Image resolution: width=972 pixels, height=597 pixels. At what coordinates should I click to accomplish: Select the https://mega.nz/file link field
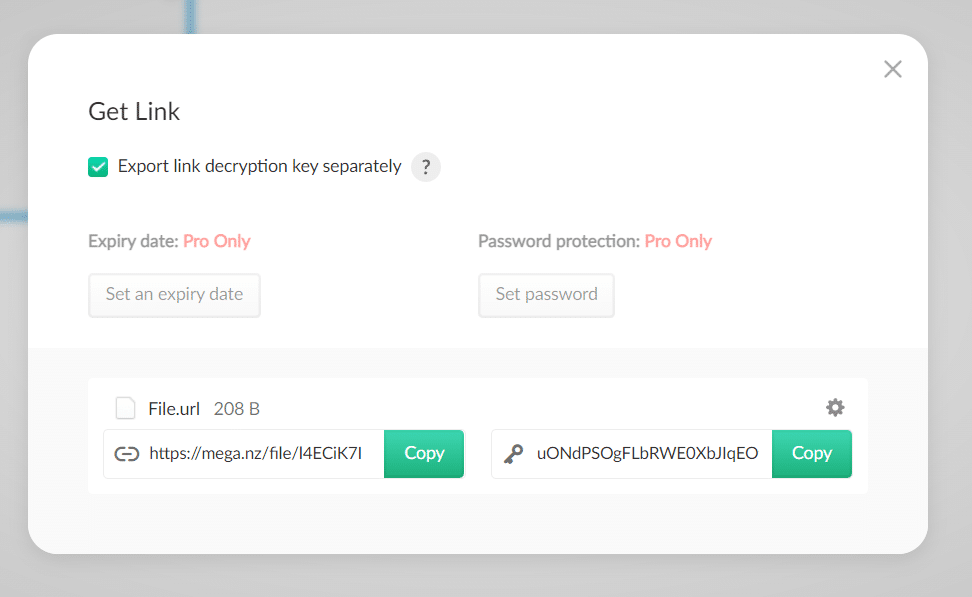(244, 454)
